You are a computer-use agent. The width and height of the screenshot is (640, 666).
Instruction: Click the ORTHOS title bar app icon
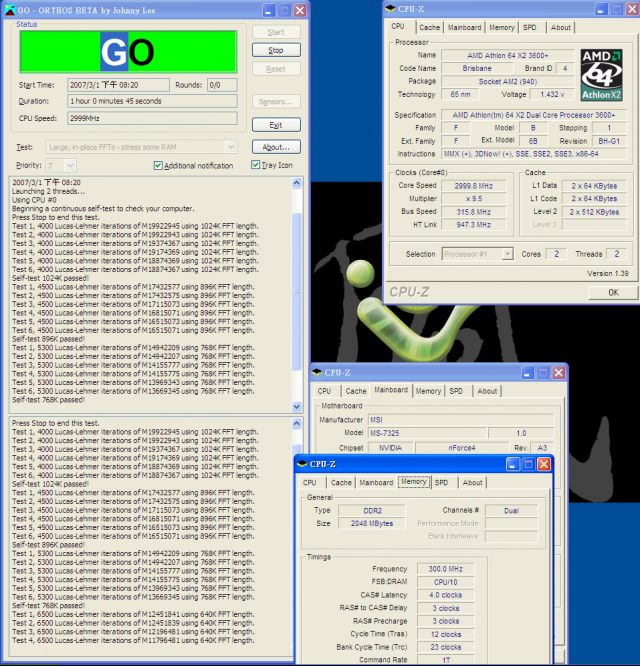tap(9, 10)
